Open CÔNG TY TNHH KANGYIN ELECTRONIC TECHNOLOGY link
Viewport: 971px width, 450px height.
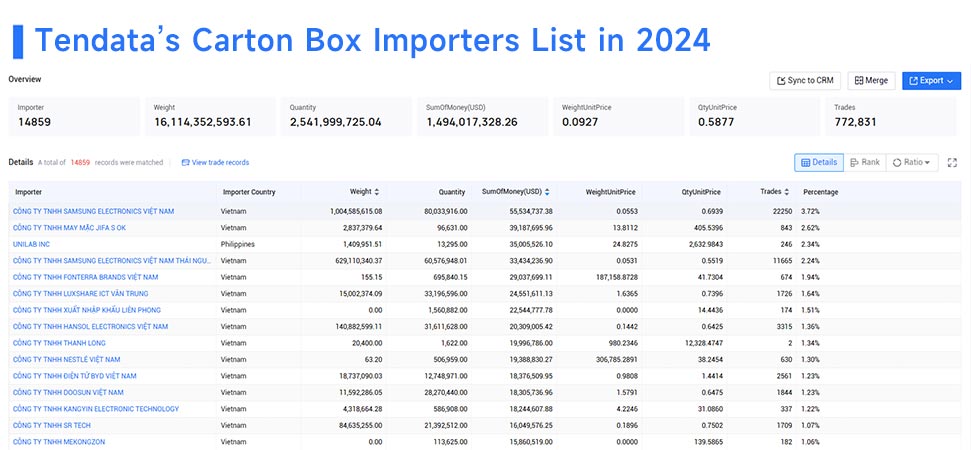tap(96, 409)
